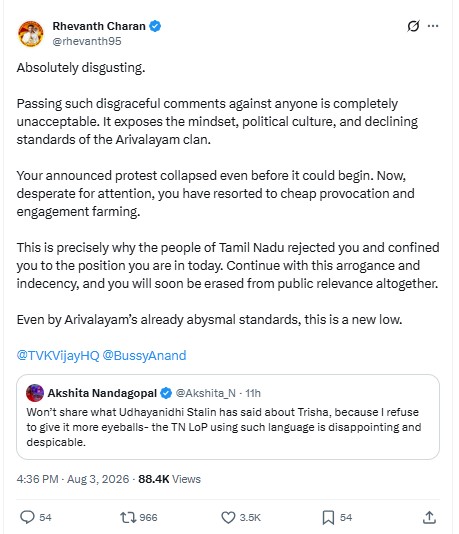This screenshot has height=534, width=459.
Task: Open the 11h timestamp of quoted post
Action: pos(253,393)
